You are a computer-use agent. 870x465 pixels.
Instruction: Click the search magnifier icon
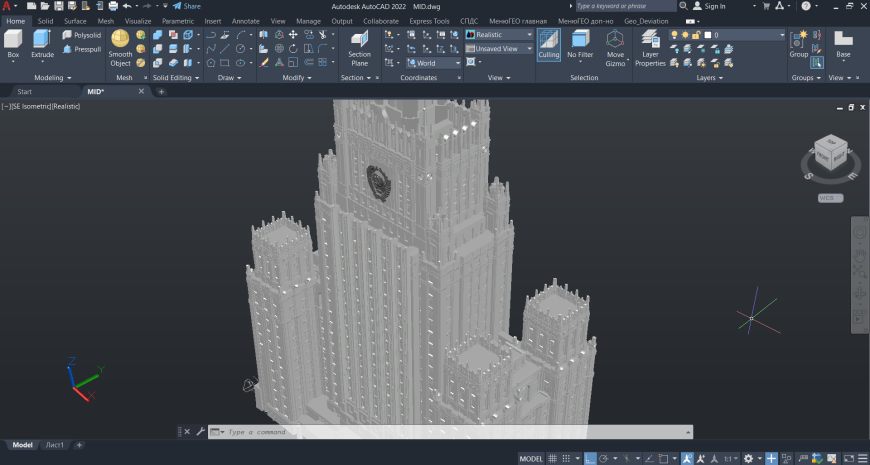684,6
